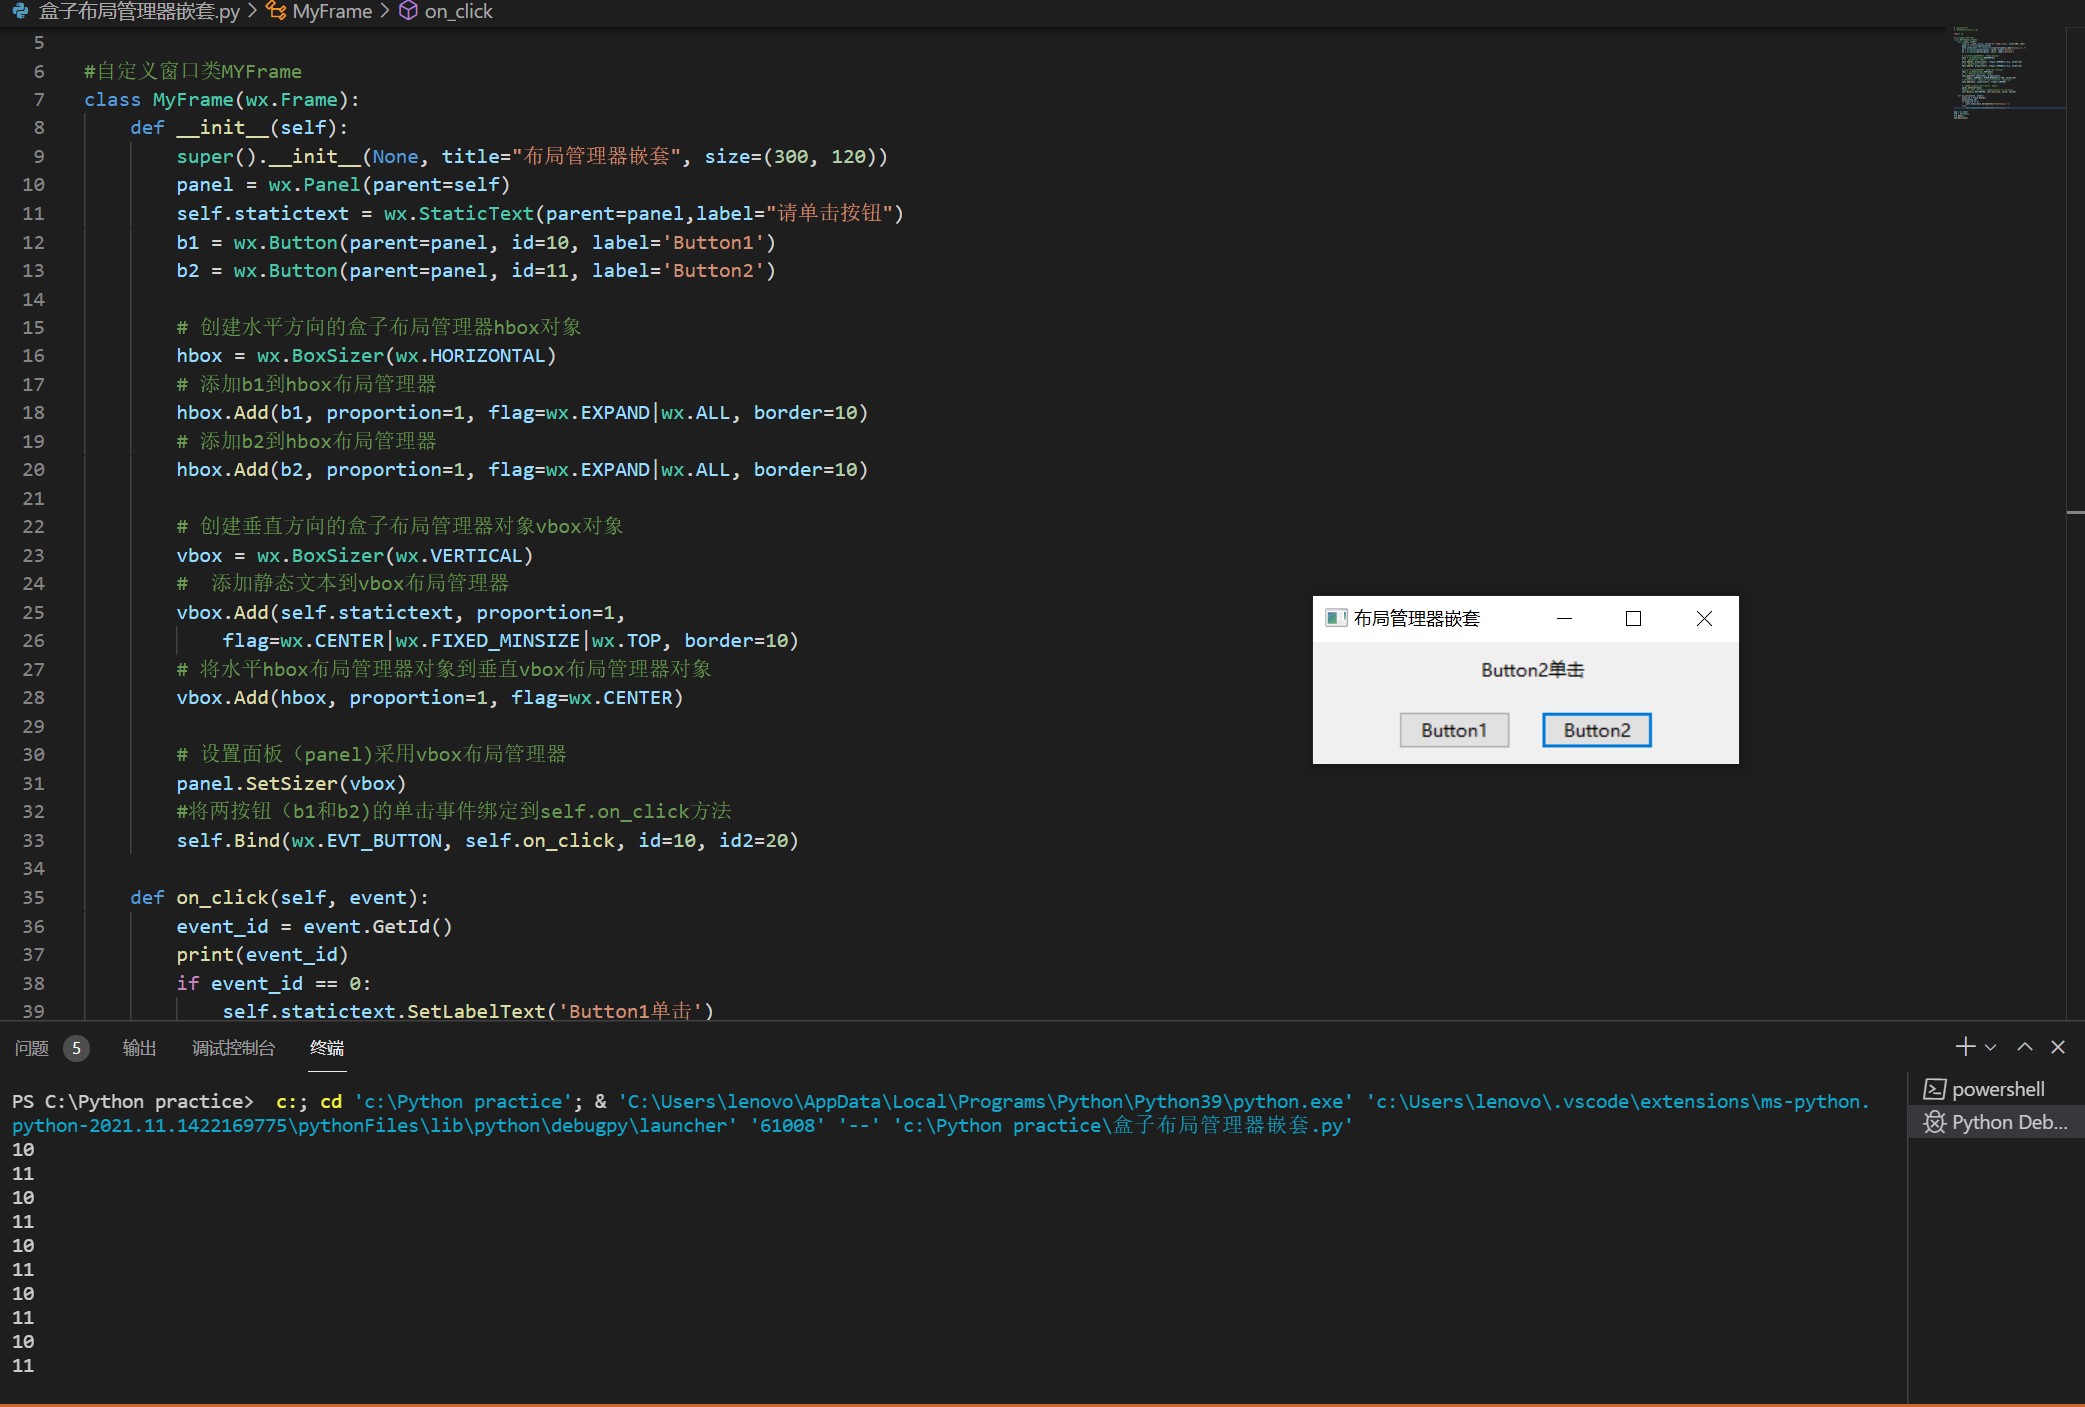Close the terminal panel with the X icon
The width and height of the screenshot is (2085, 1407).
point(2058,1047)
